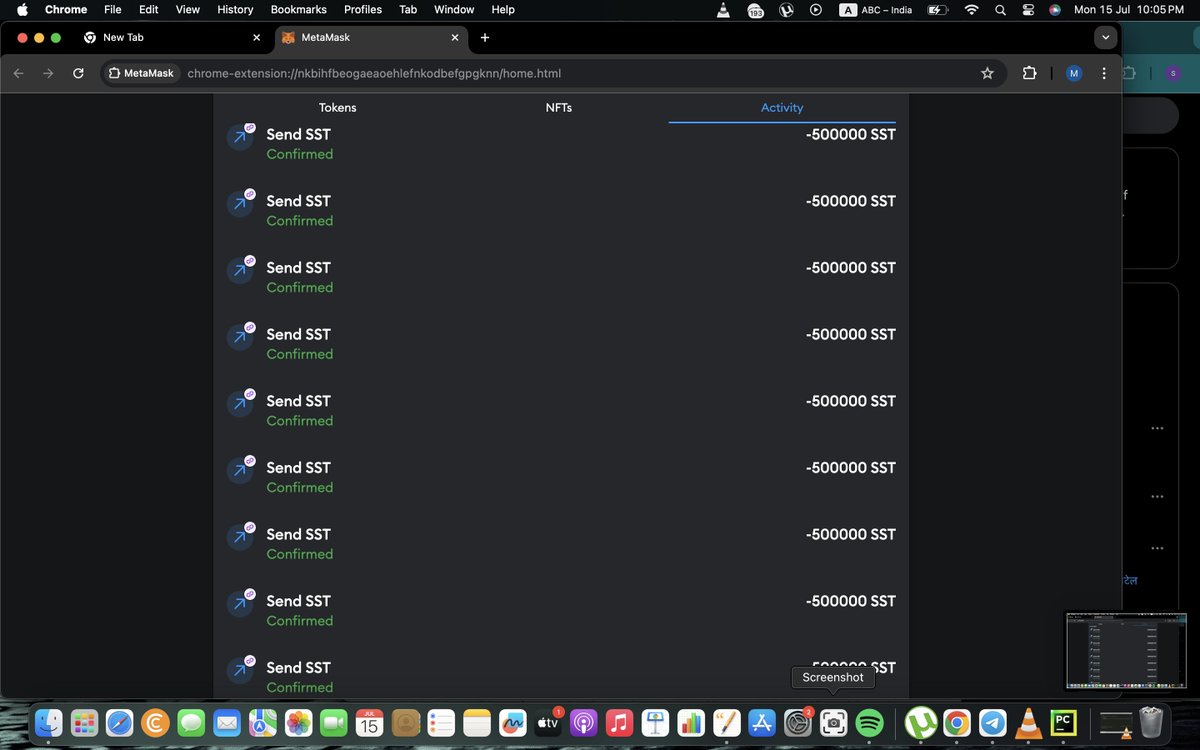This screenshot has height=750, width=1200.
Task: Launch Siri from the menu bar
Action: (x=1055, y=9)
